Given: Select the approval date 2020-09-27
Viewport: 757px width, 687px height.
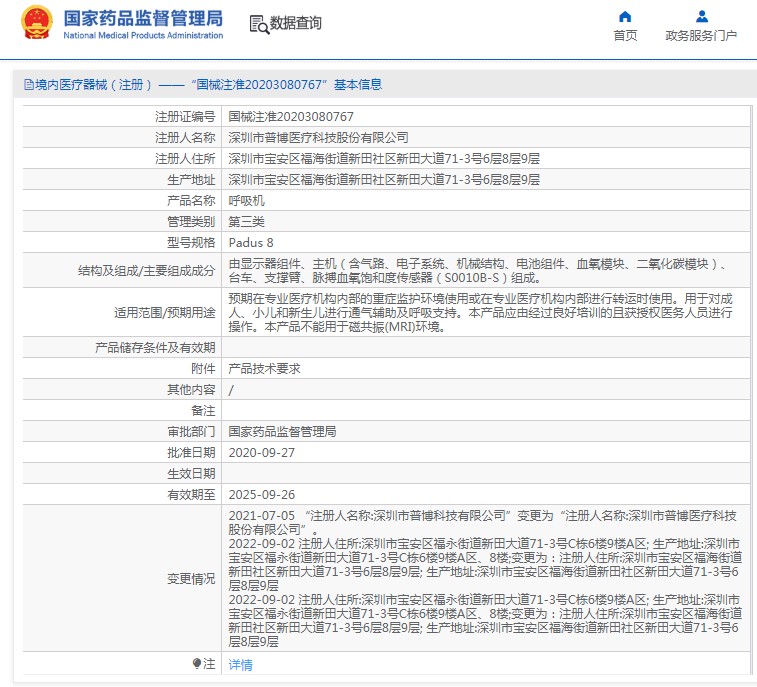Looking at the screenshot, I should pos(262,452).
